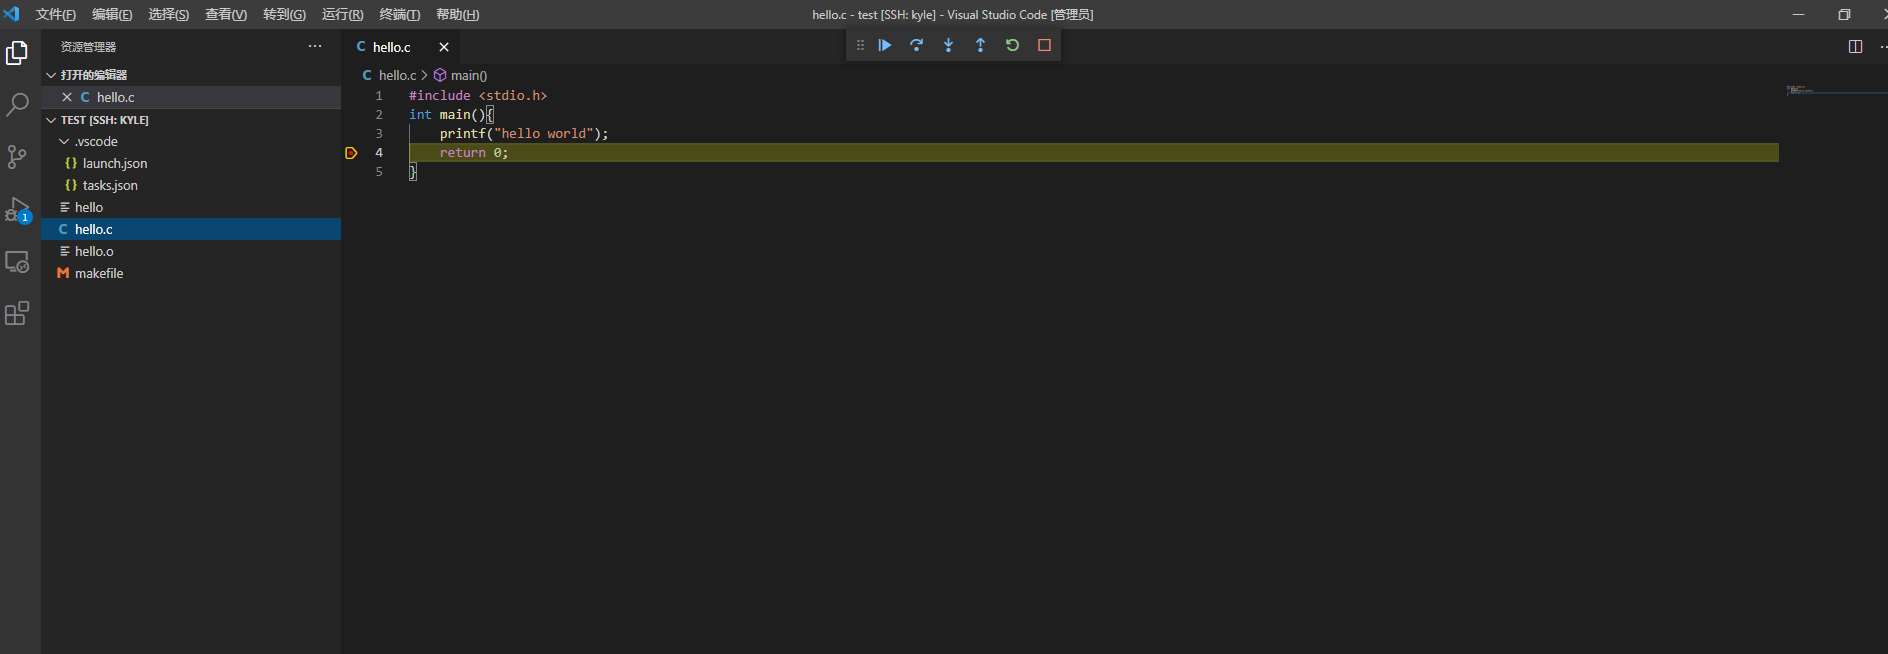The height and width of the screenshot is (654, 1888).
Task: Open the 查看(V) menu
Action: pos(226,14)
